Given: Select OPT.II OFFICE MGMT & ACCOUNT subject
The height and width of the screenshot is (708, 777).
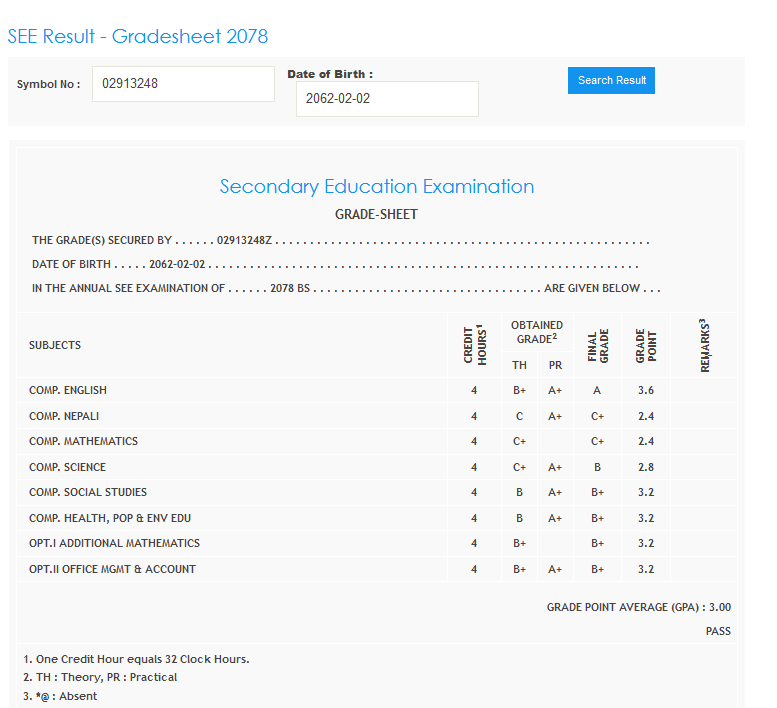Looking at the screenshot, I should [x=112, y=569].
